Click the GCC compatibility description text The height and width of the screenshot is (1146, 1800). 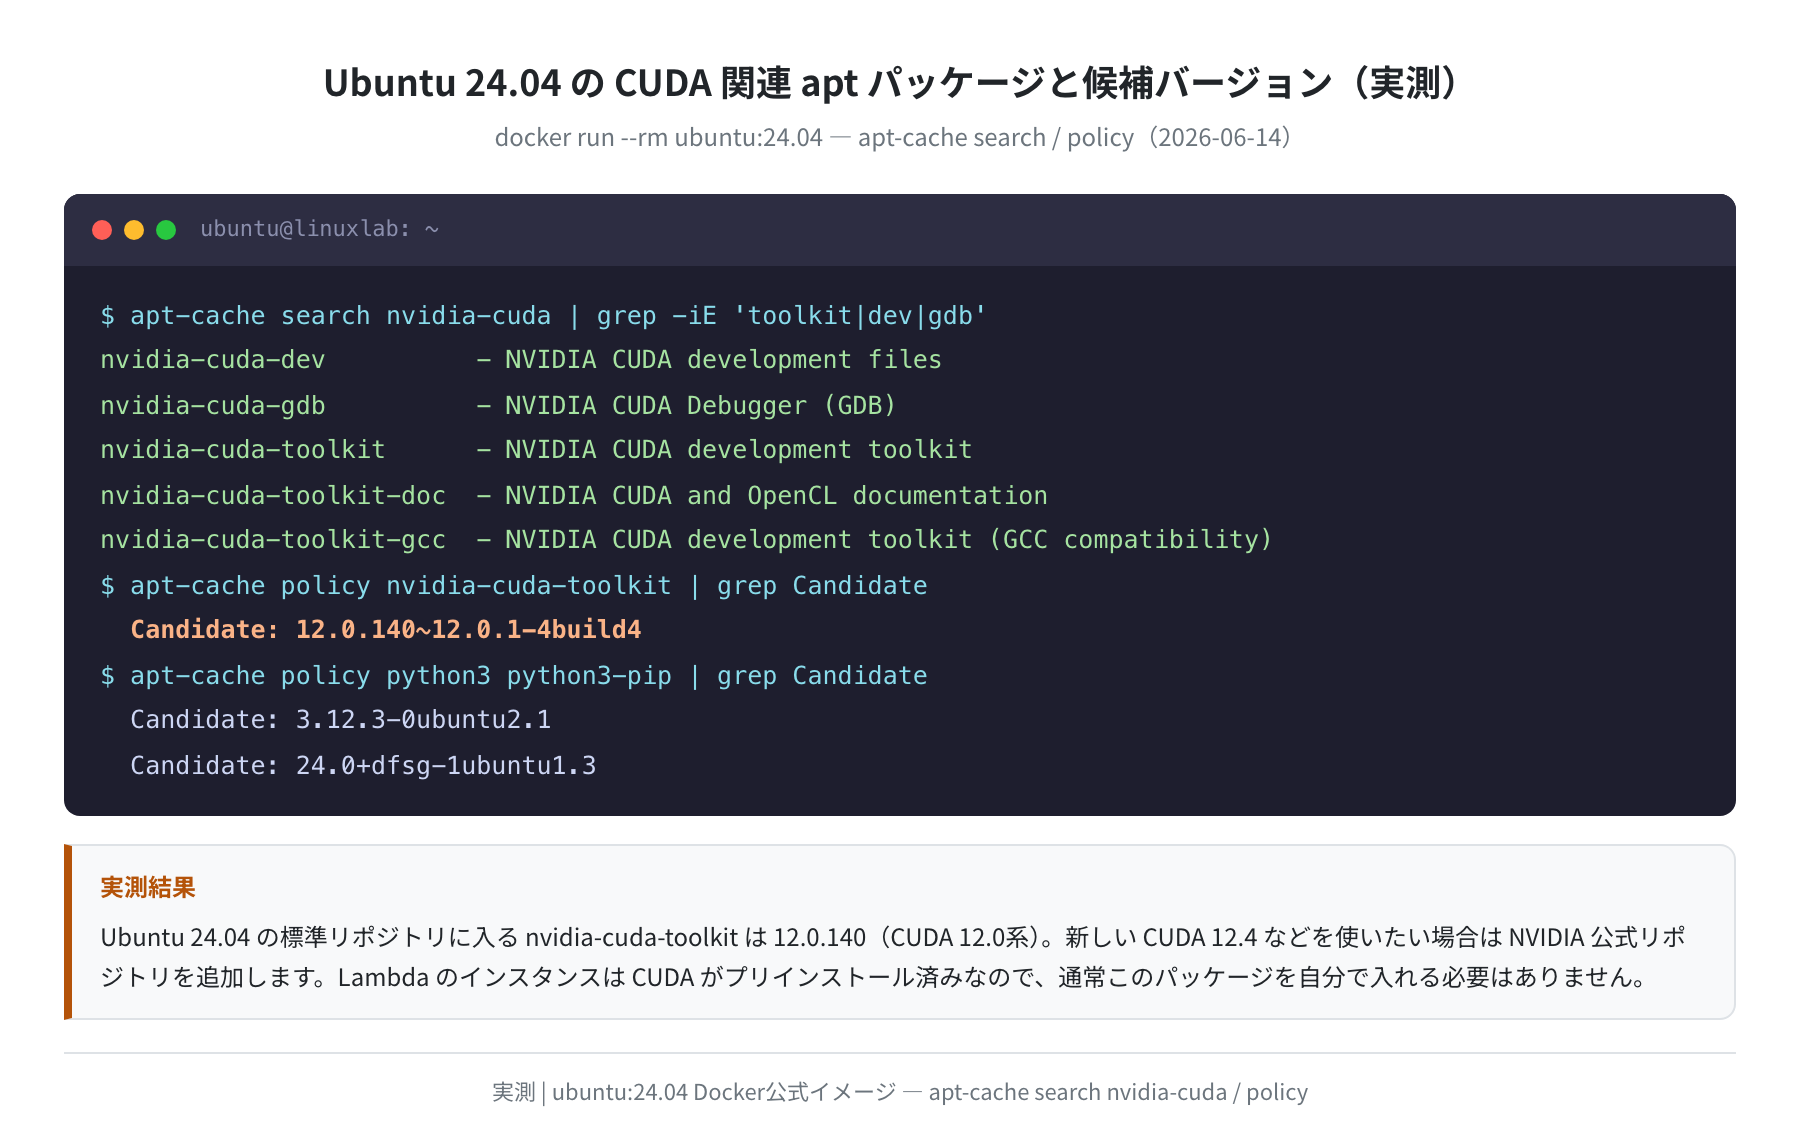pyautogui.click(x=889, y=540)
